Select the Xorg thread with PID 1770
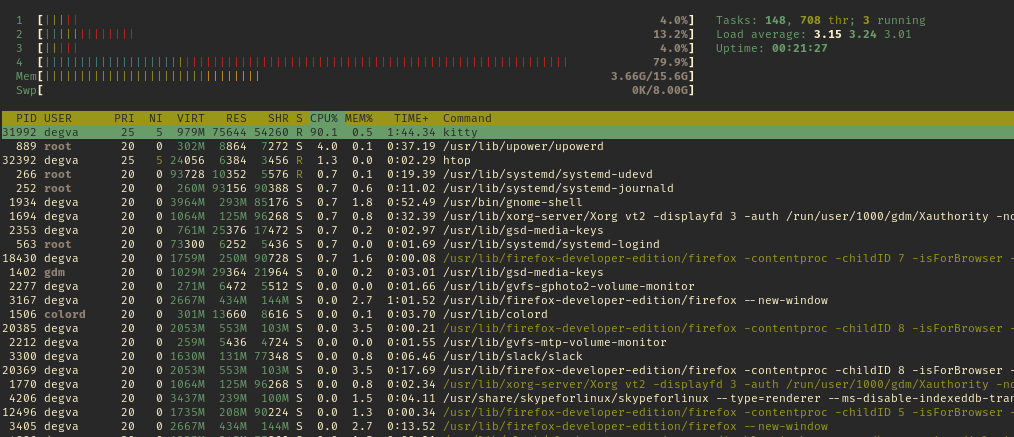This screenshot has width=1014, height=437. pyautogui.click(x=507, y=385)
